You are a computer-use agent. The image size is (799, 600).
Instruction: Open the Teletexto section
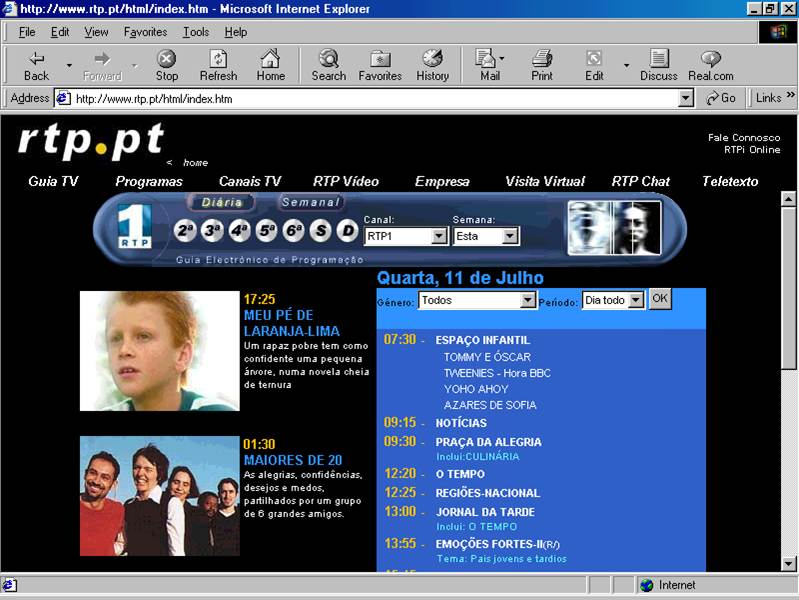(730, 181)
